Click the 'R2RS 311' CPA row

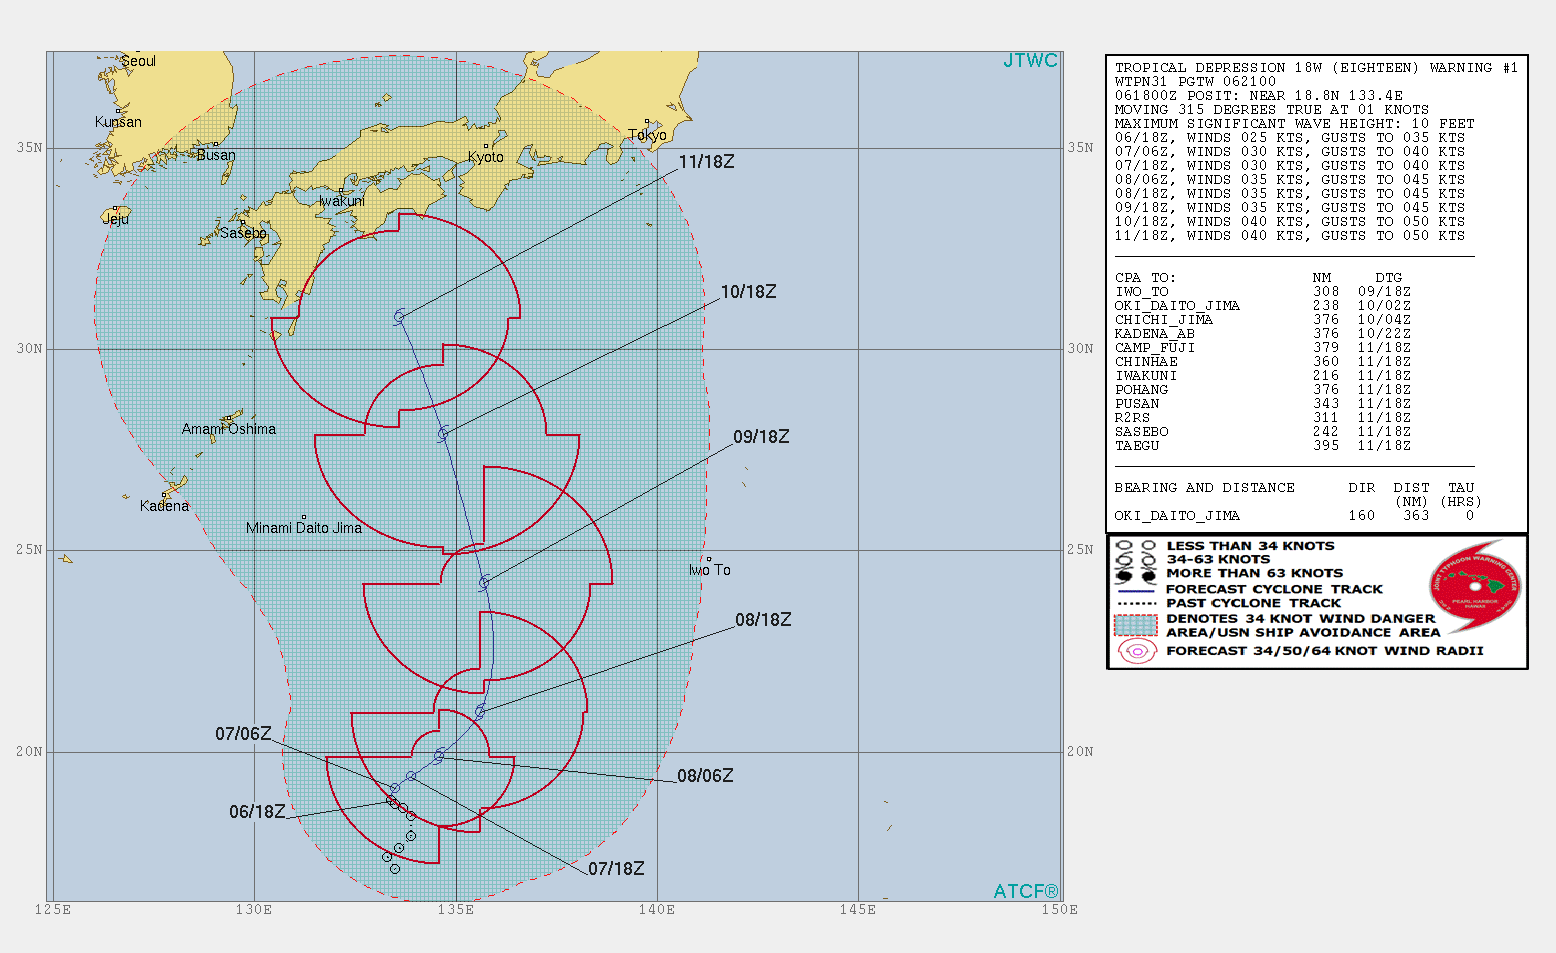pos(1263,418)
